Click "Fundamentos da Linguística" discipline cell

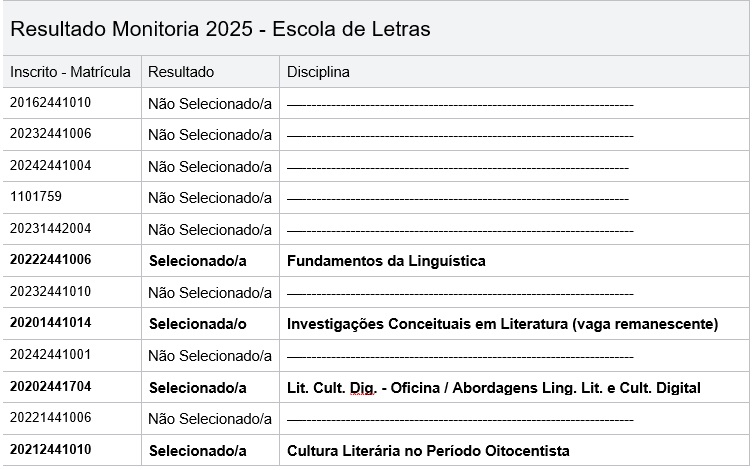(x=386, y=261)
